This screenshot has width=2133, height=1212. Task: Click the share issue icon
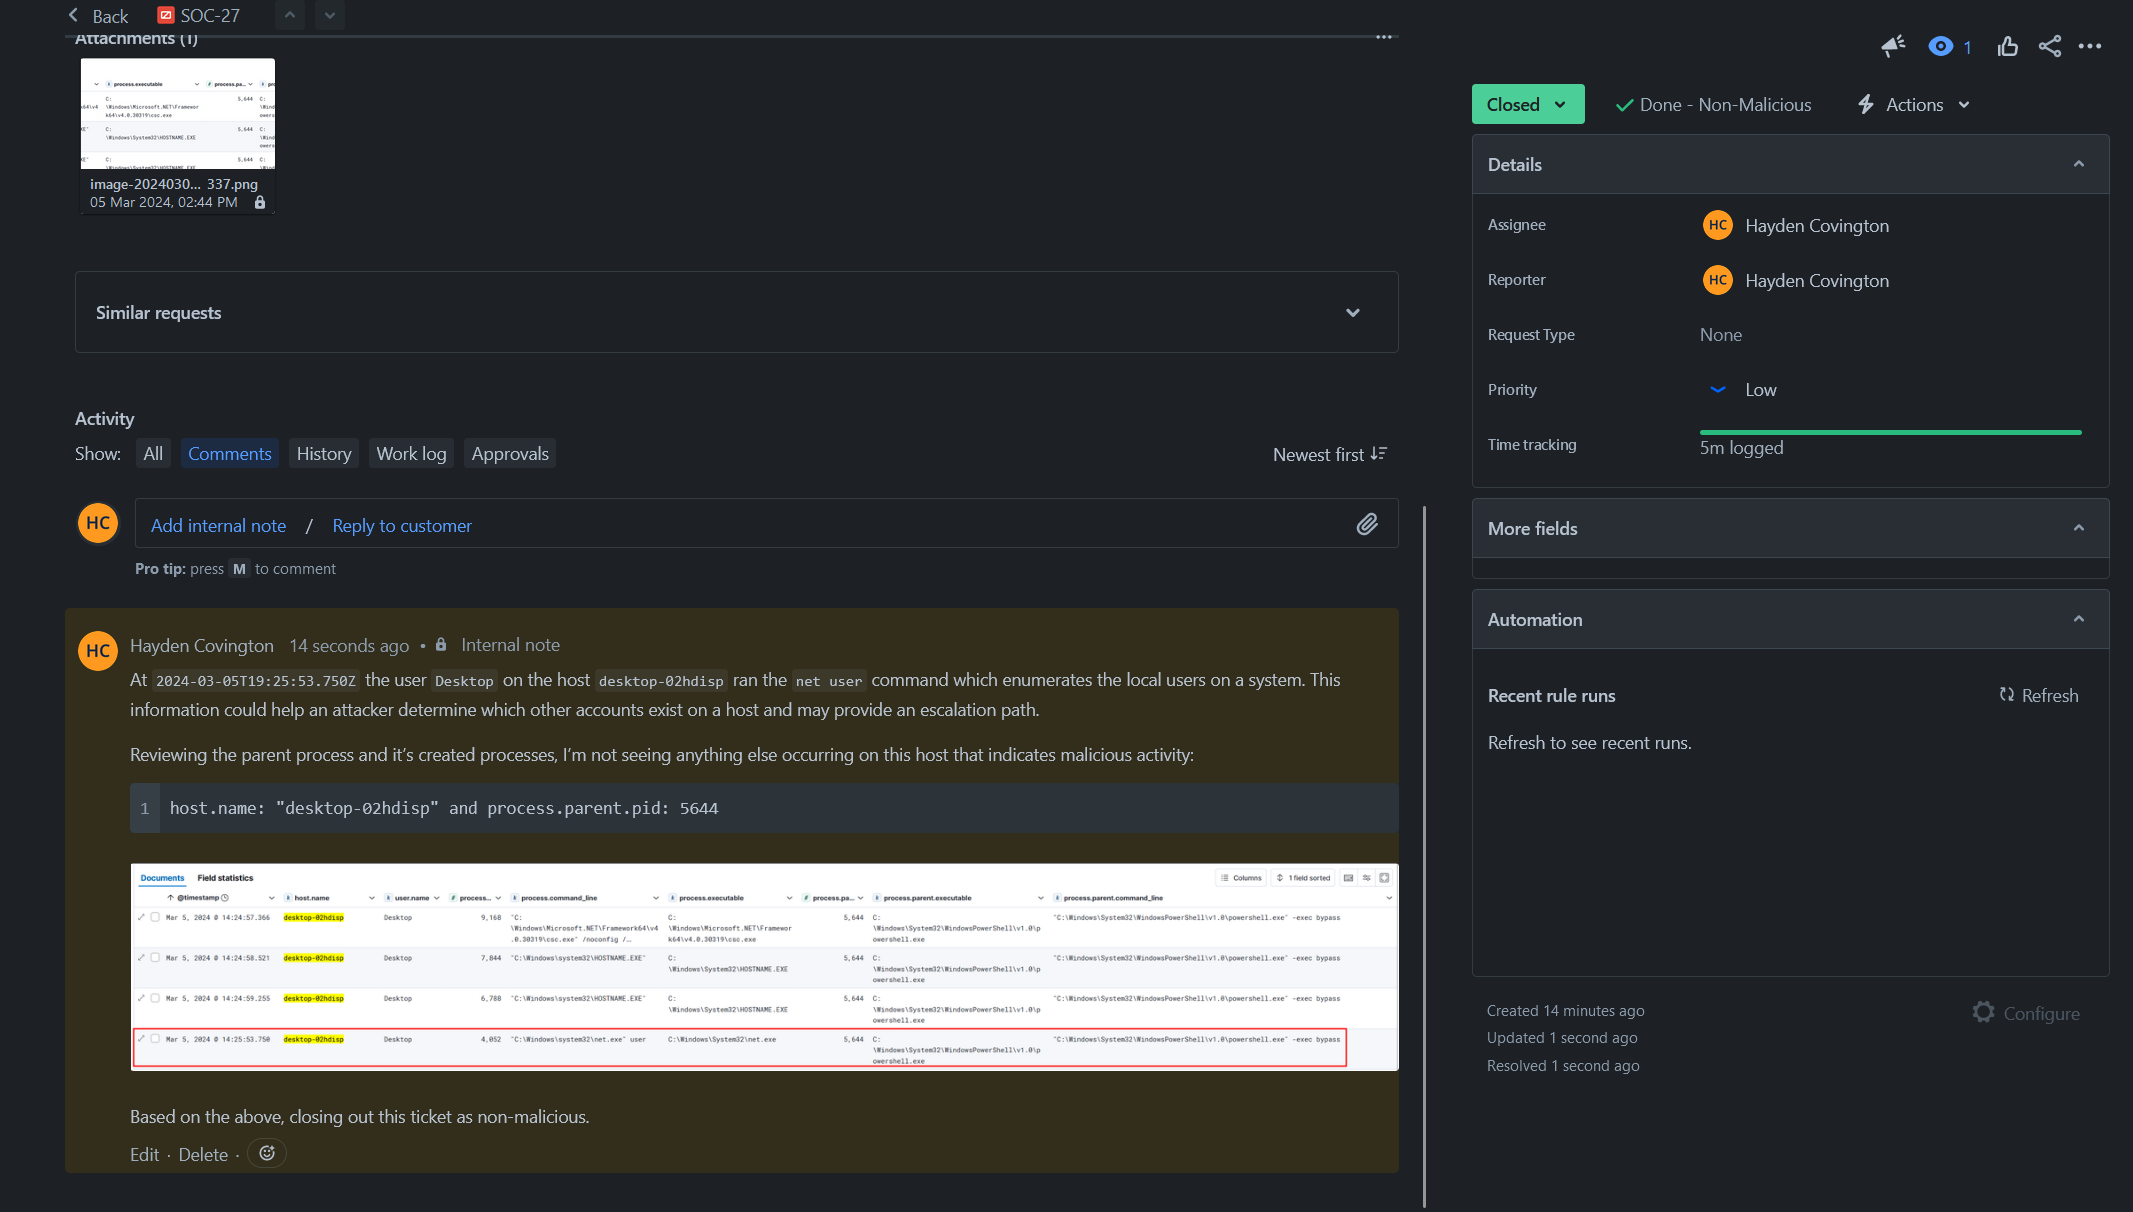[x=2049, y=46]
